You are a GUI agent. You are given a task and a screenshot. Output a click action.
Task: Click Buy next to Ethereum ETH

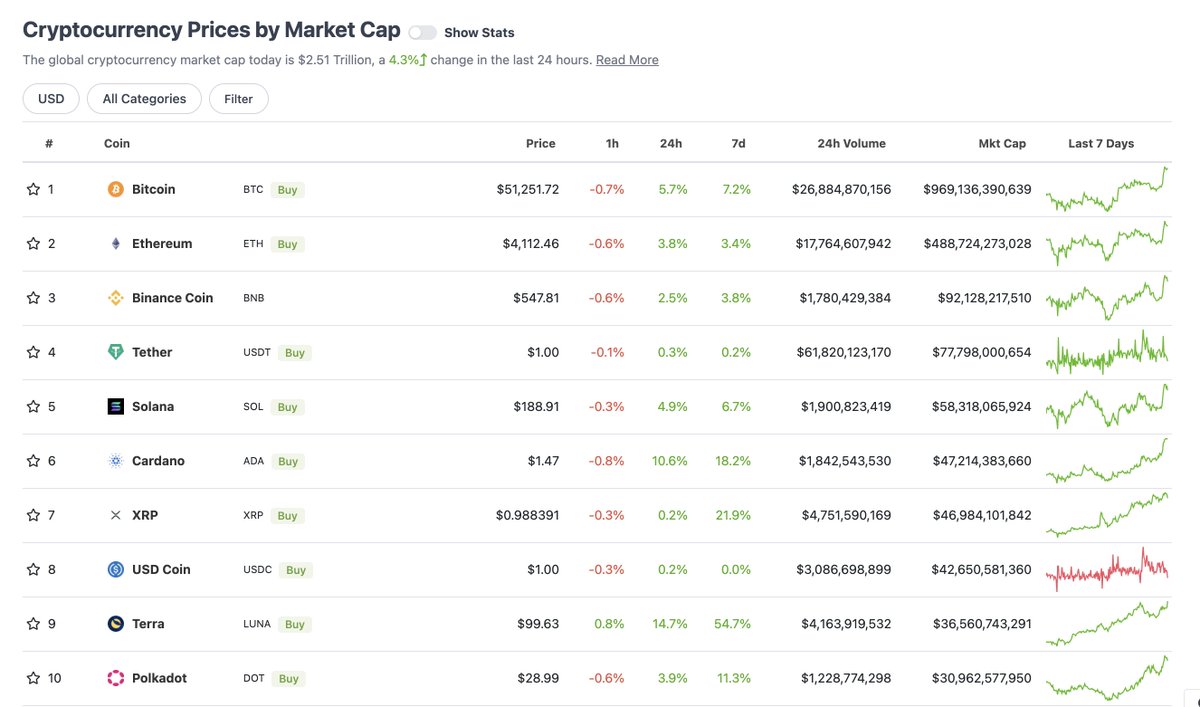[287, 244]
